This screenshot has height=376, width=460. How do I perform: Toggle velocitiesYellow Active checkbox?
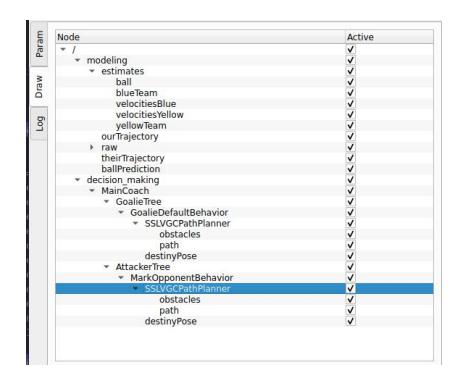(x=351, y=115)
